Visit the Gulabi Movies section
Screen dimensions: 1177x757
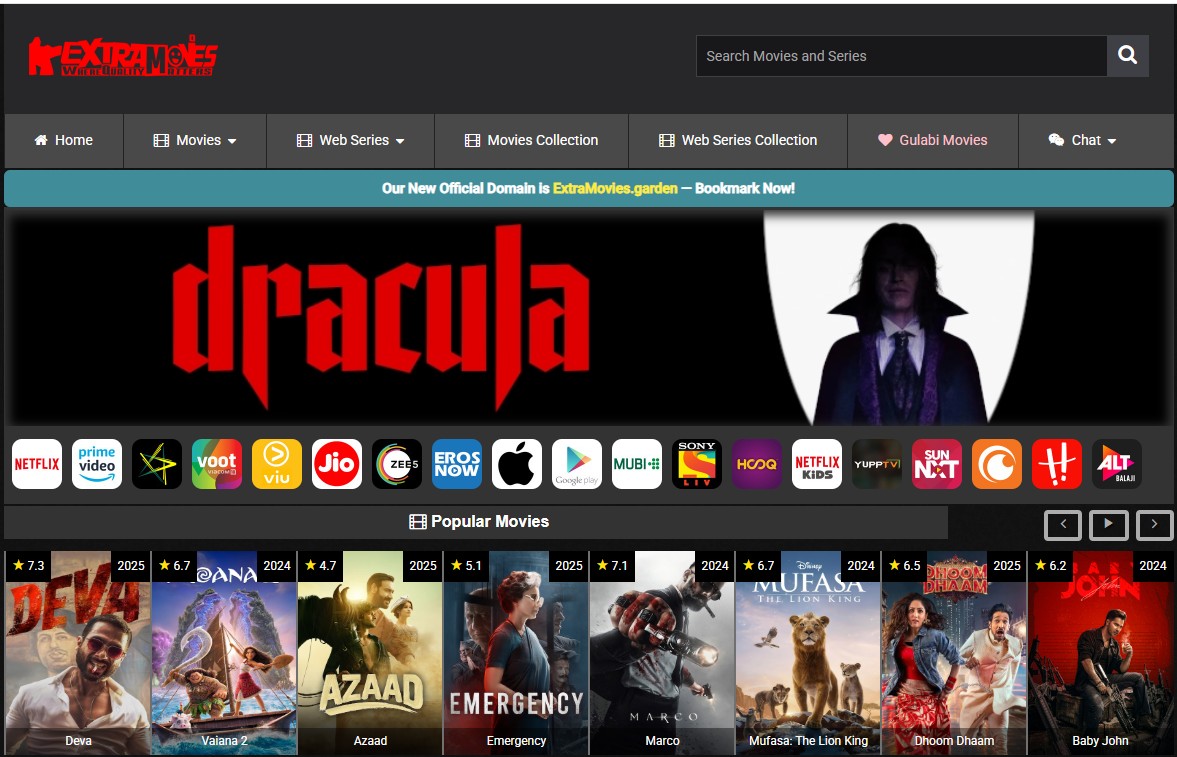point(933,140)
